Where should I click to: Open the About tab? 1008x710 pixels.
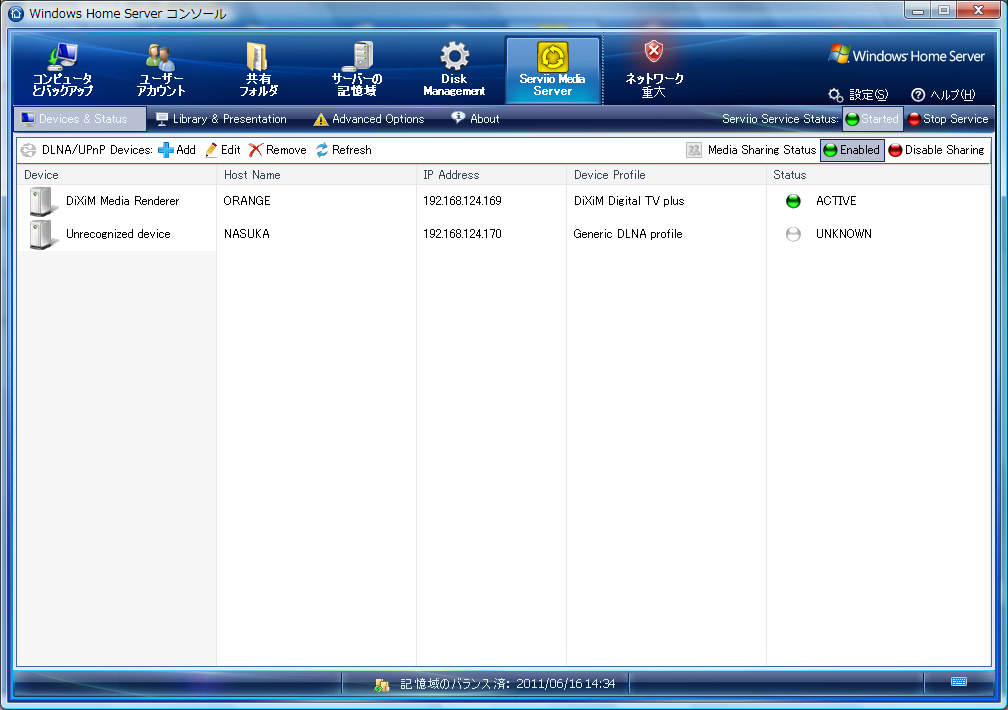pos(475,119)
